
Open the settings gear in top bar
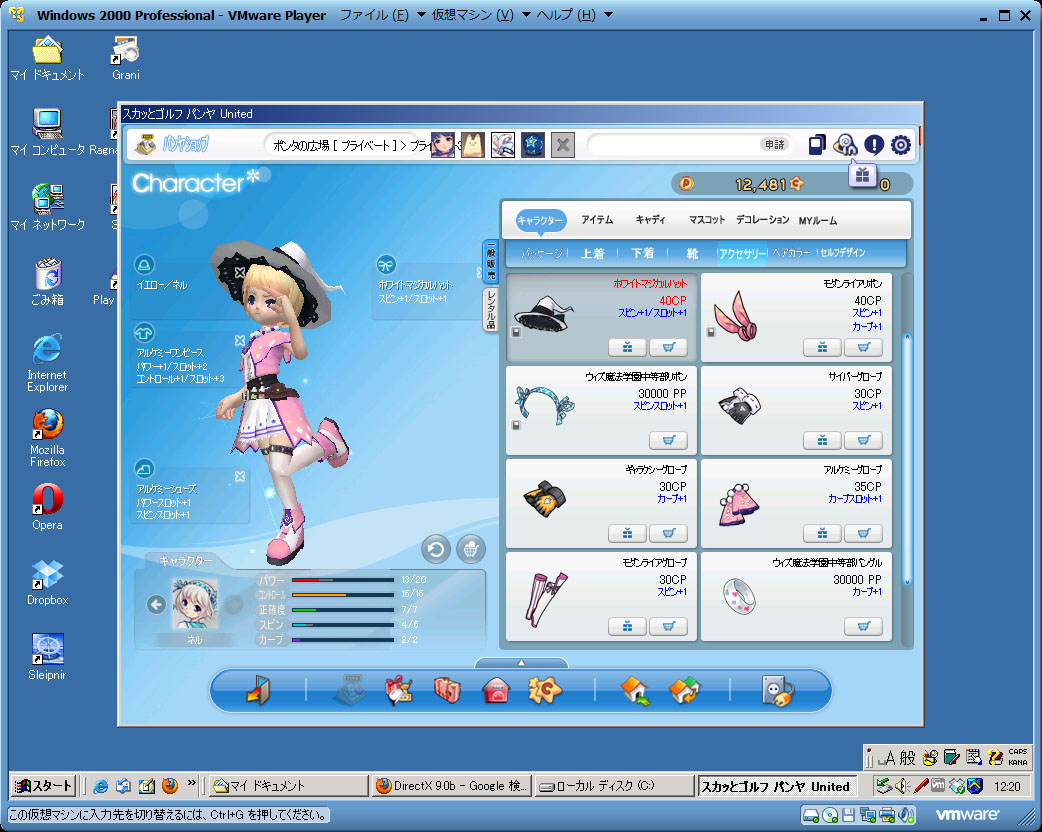click(x=900, y=145)
